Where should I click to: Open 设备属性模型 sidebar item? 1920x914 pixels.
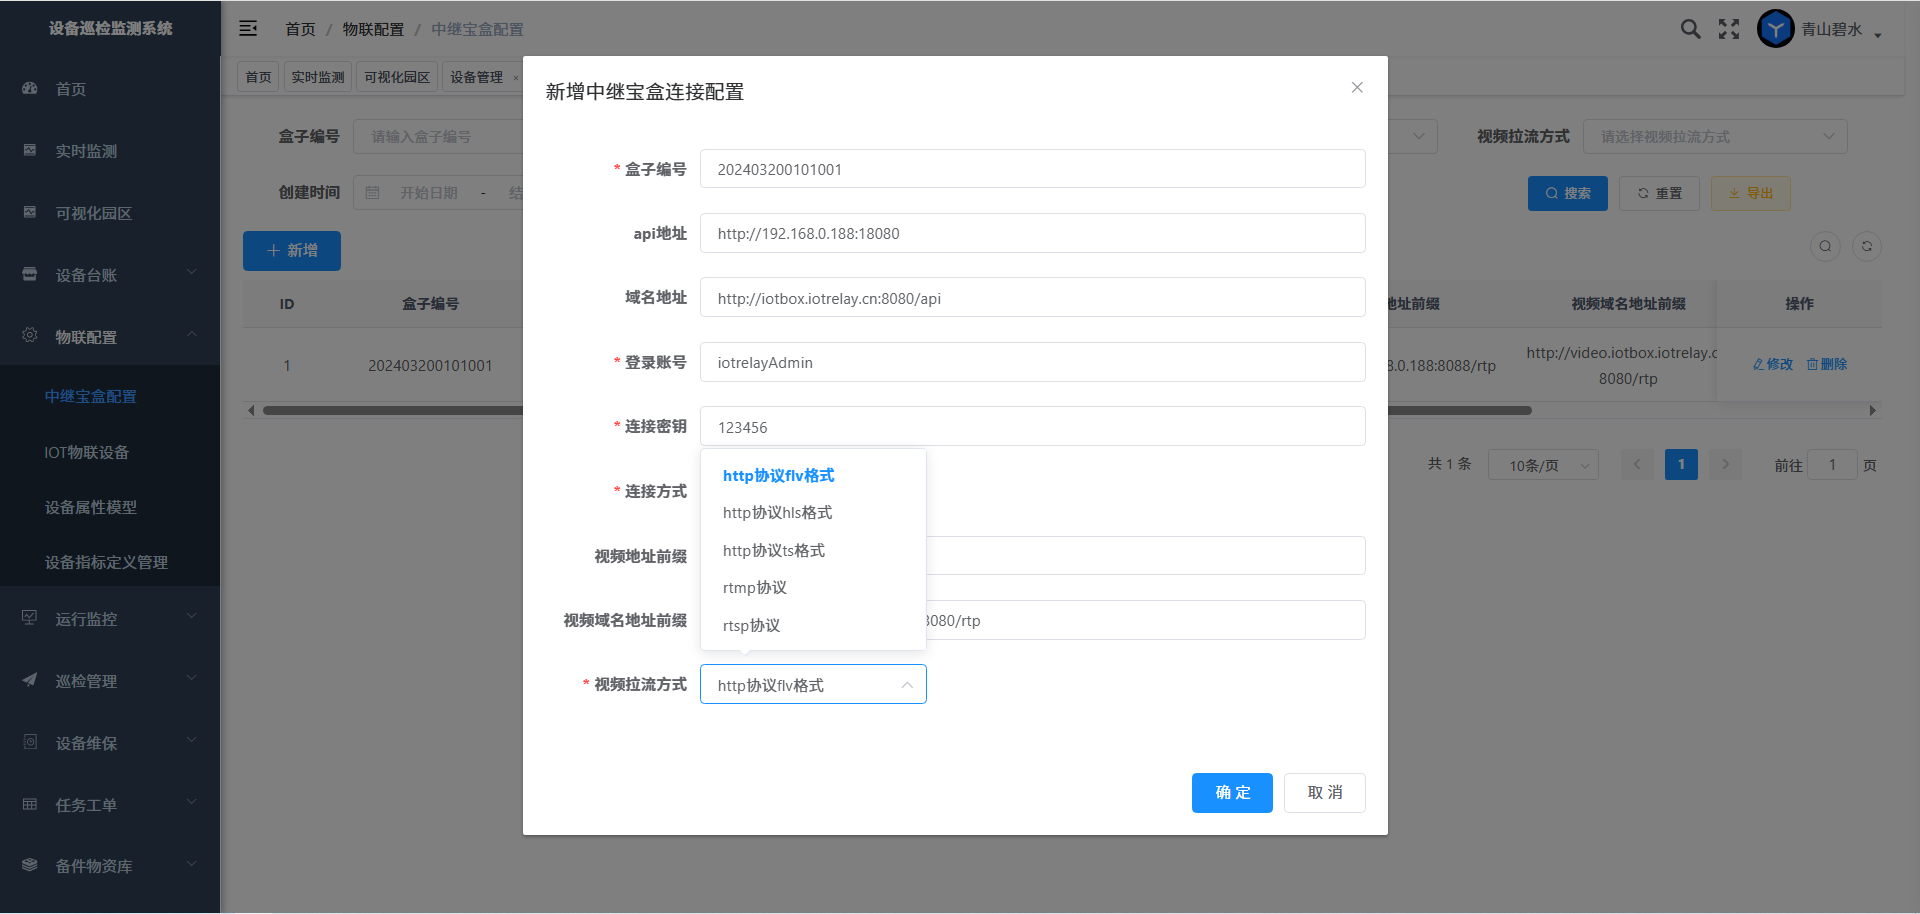91,507
